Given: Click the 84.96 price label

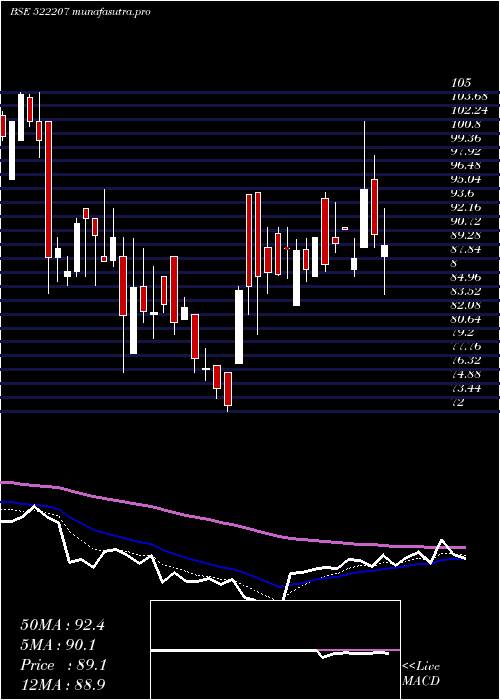Looking at the screenshot, I should pos(468,277).
